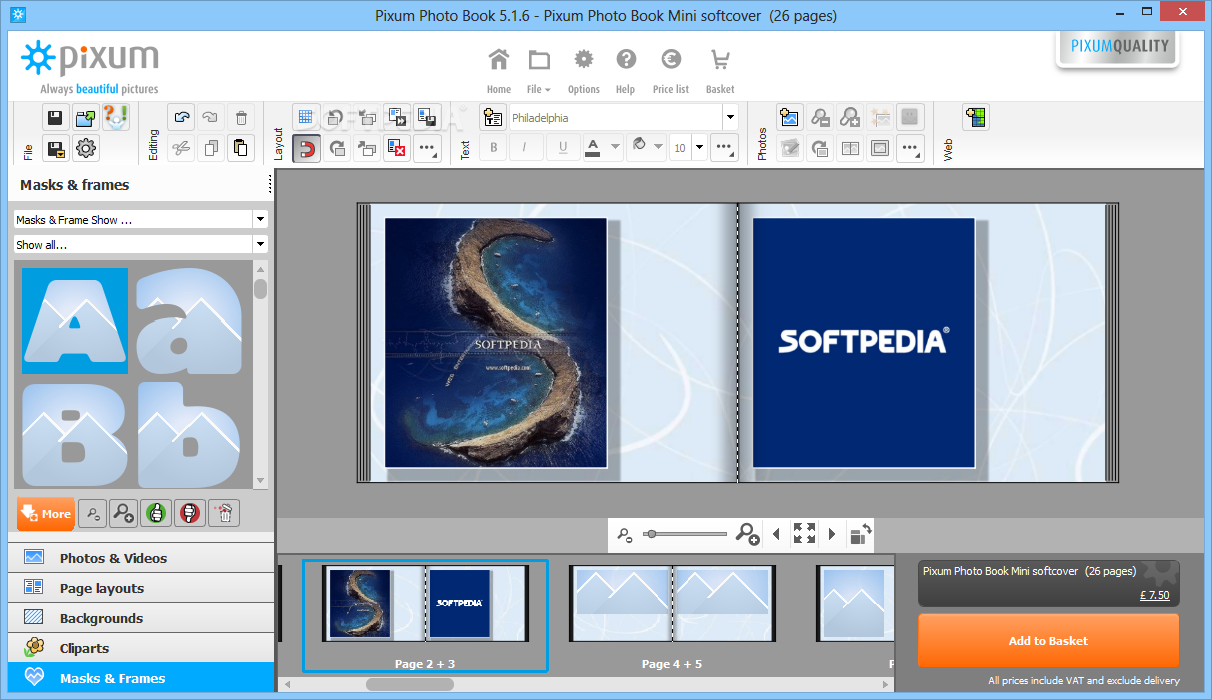1212x700 pixels.
Task: Open the Cliparts tab
Action: click(141, 648)
